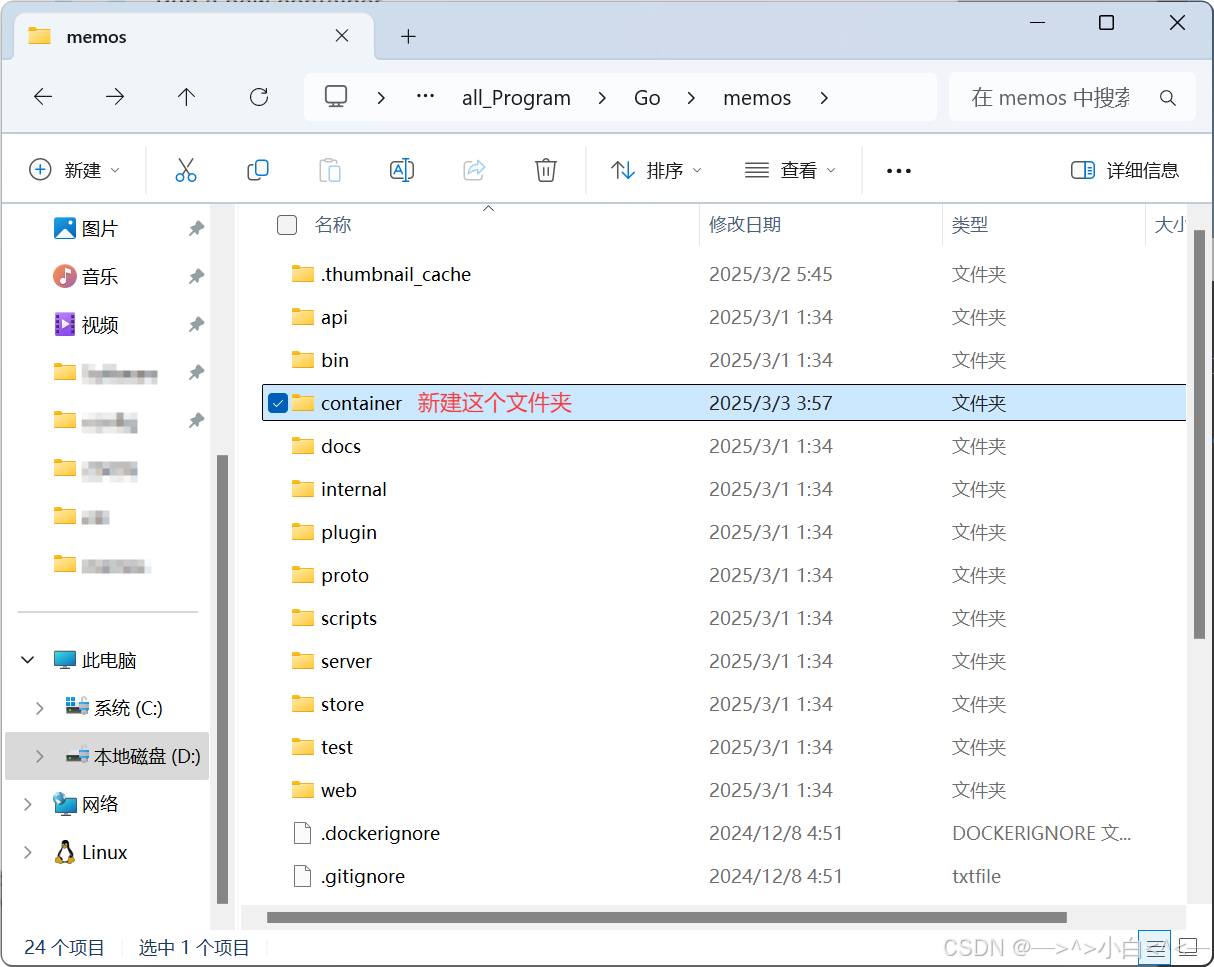Click the Copy icon in the command bar
Image resolution: width=1214 pixels, height=967 pixels.
(x=258, y=170)
